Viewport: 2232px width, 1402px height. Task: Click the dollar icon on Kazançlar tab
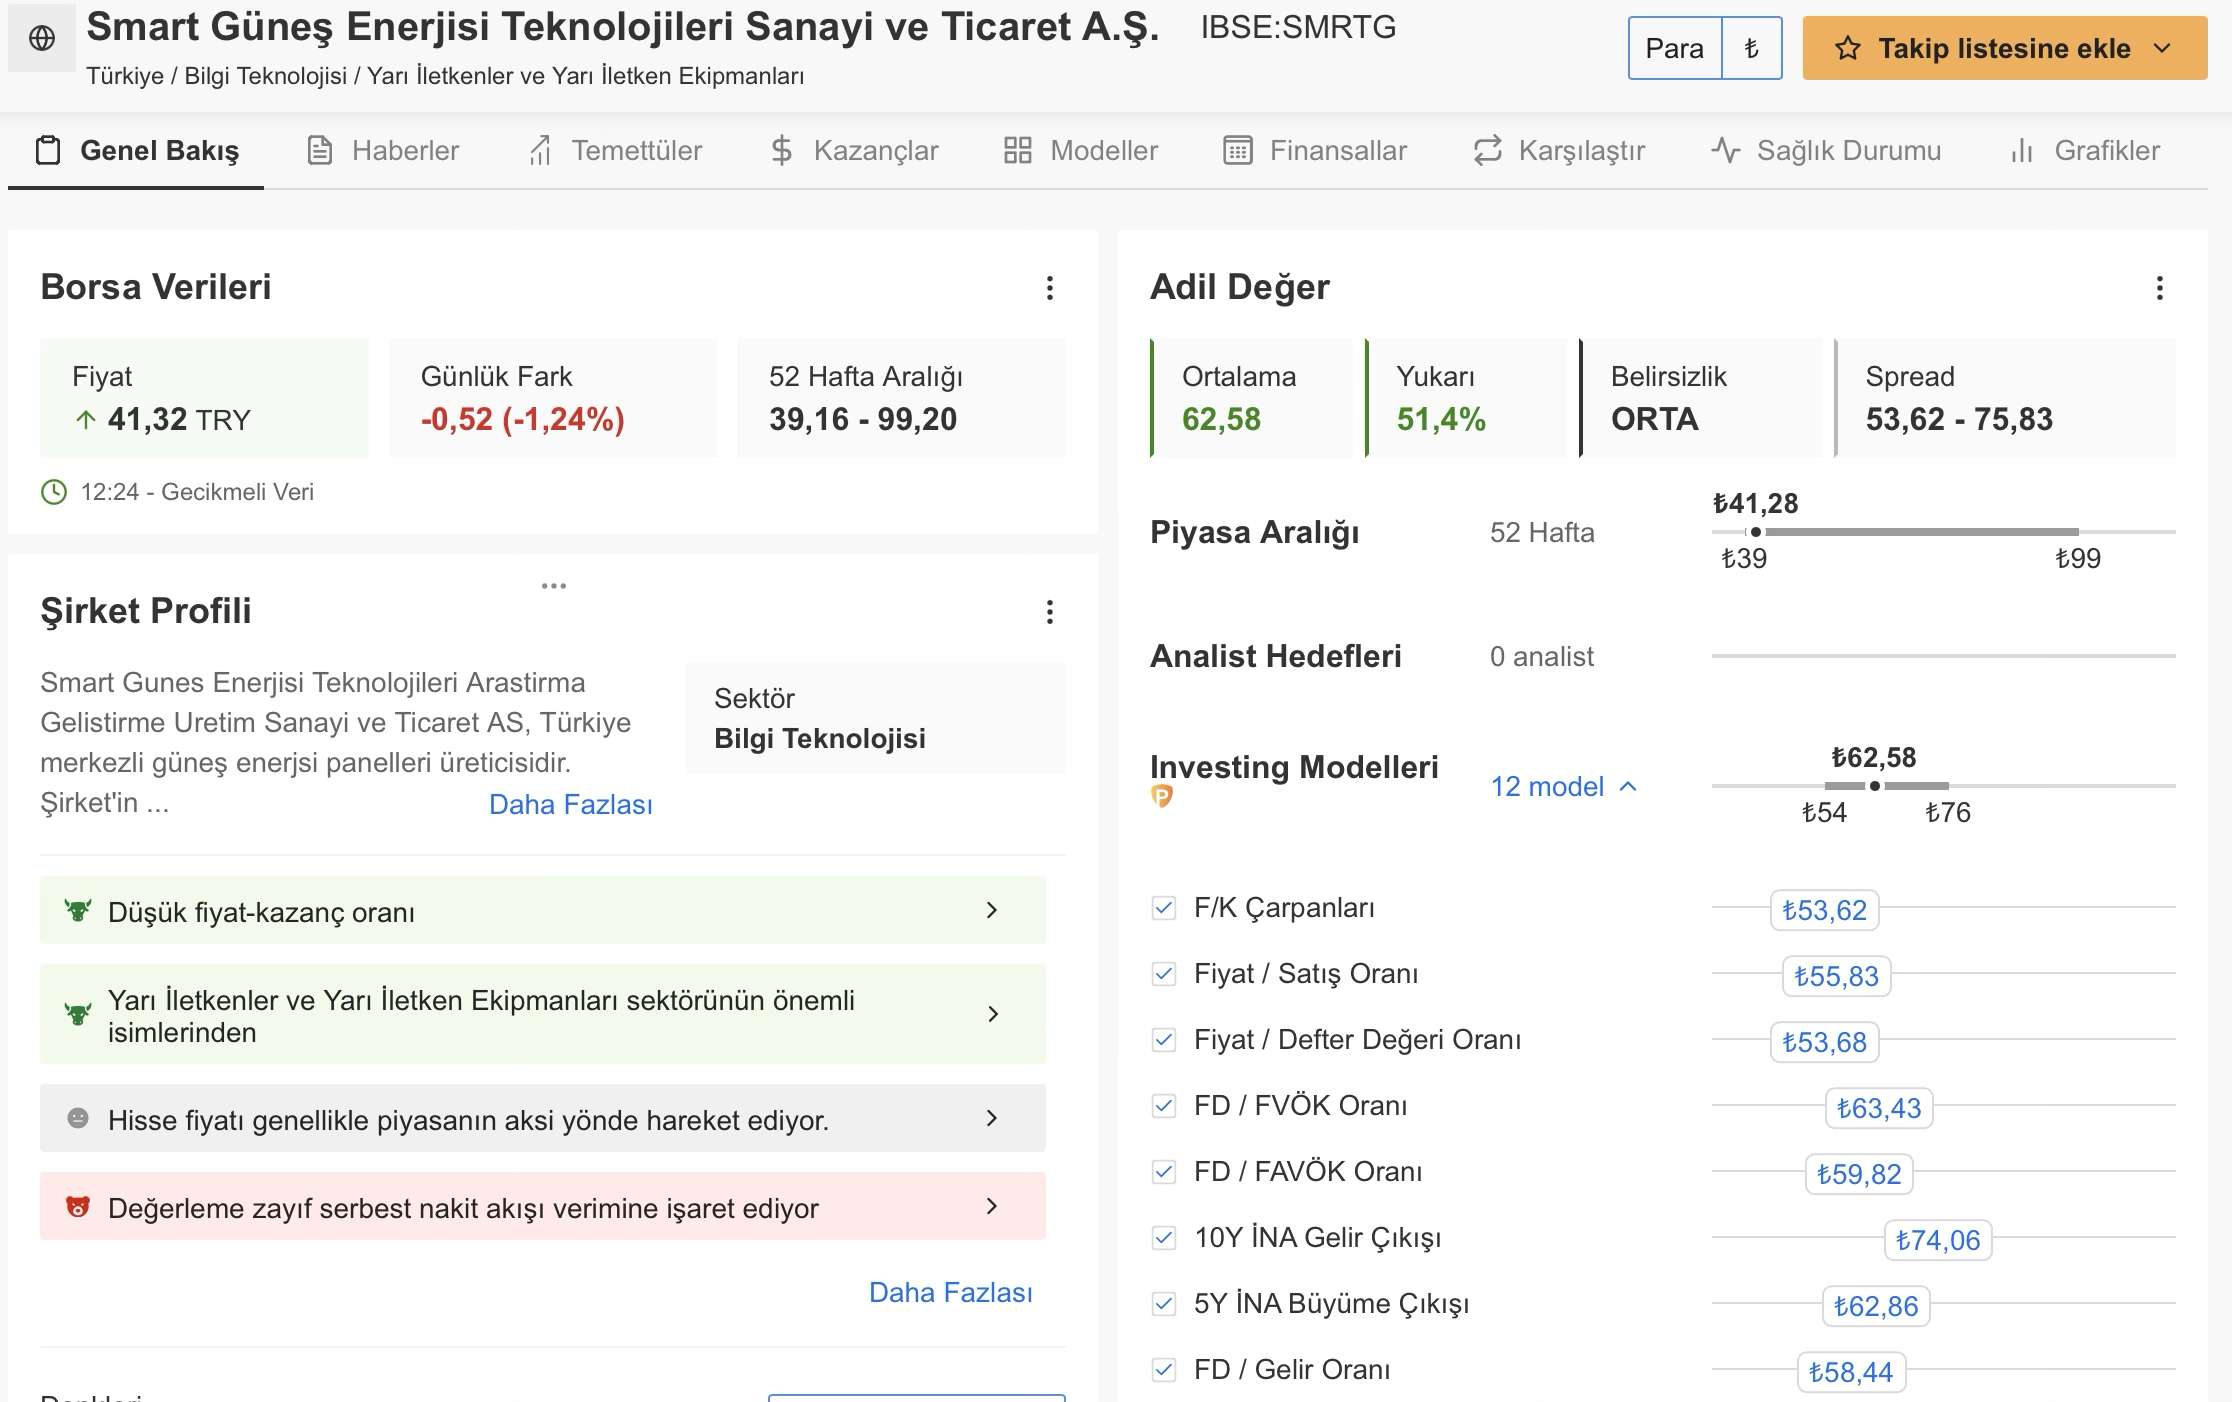[782, 151]
